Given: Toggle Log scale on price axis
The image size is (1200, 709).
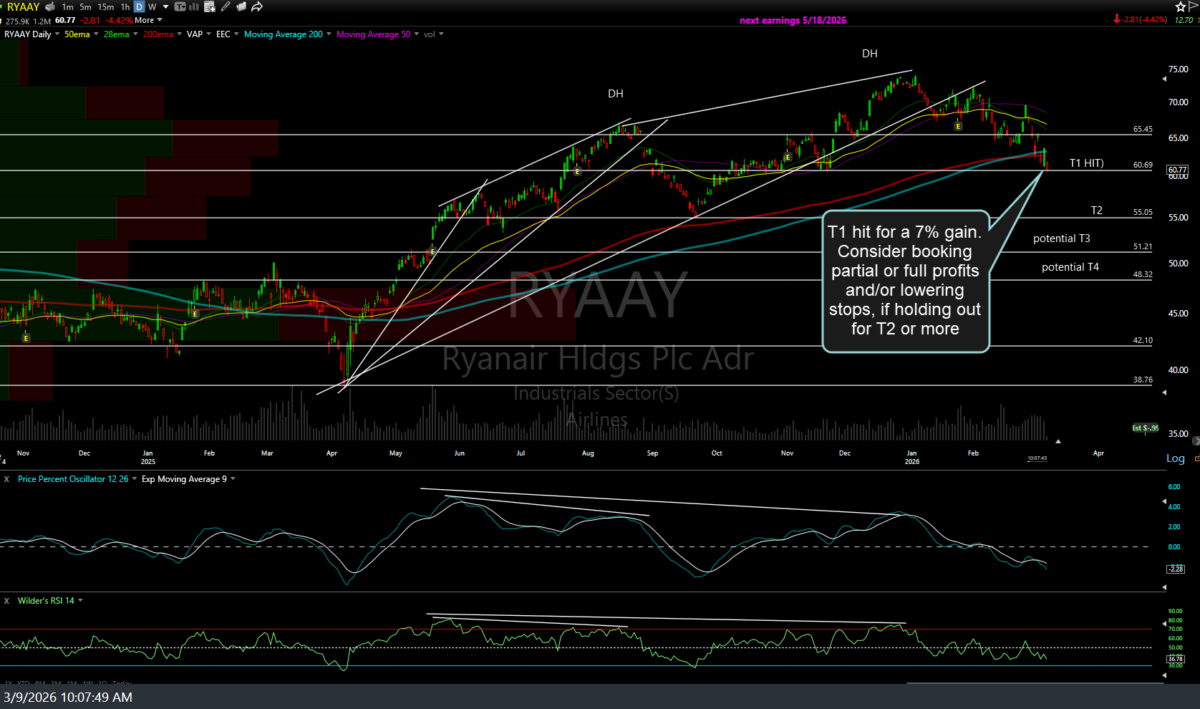Looking at the screenshot, I should (1175, 458).
